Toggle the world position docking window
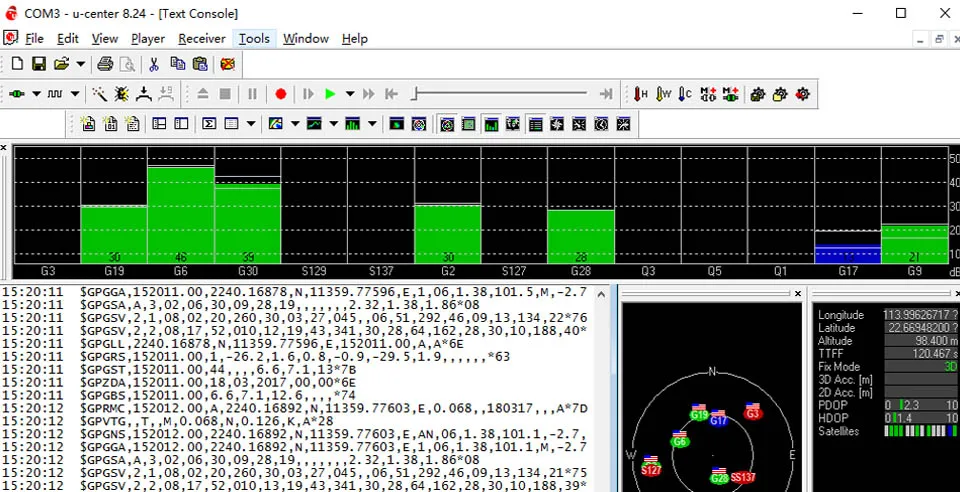960x492 pixels. pyautogui.click(x=513, y=124)
